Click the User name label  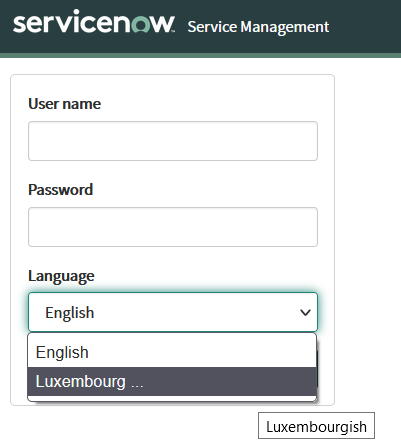(64, 104)
